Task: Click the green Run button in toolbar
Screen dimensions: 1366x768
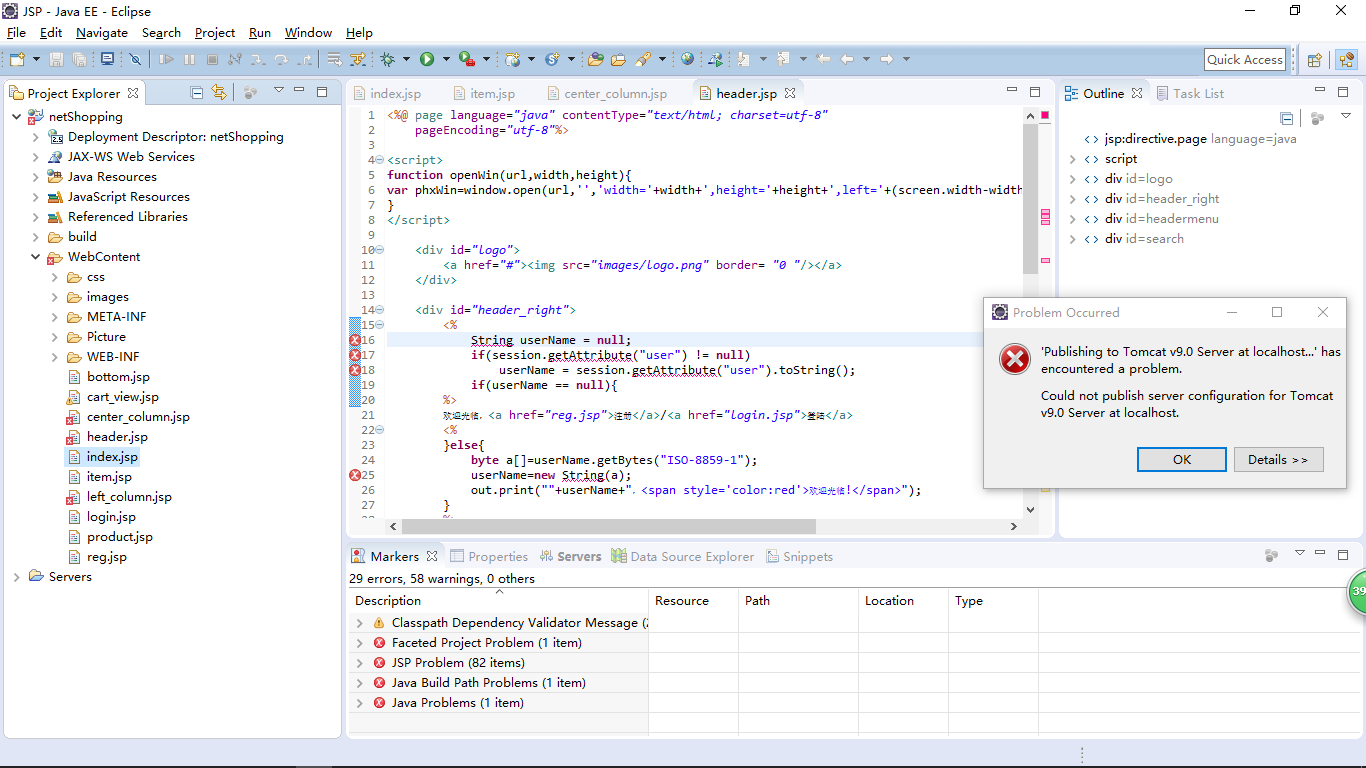Action: point(427,60)
